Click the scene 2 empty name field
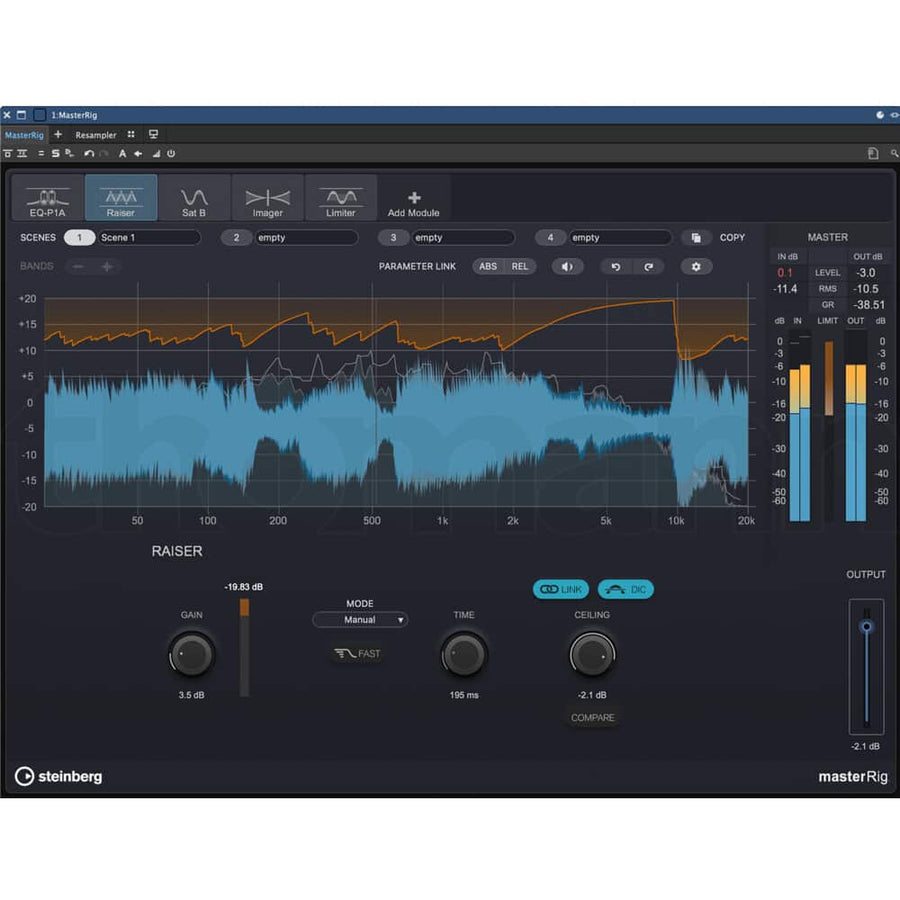The height and width of the screenshot is (900, 900). (306, 238)
